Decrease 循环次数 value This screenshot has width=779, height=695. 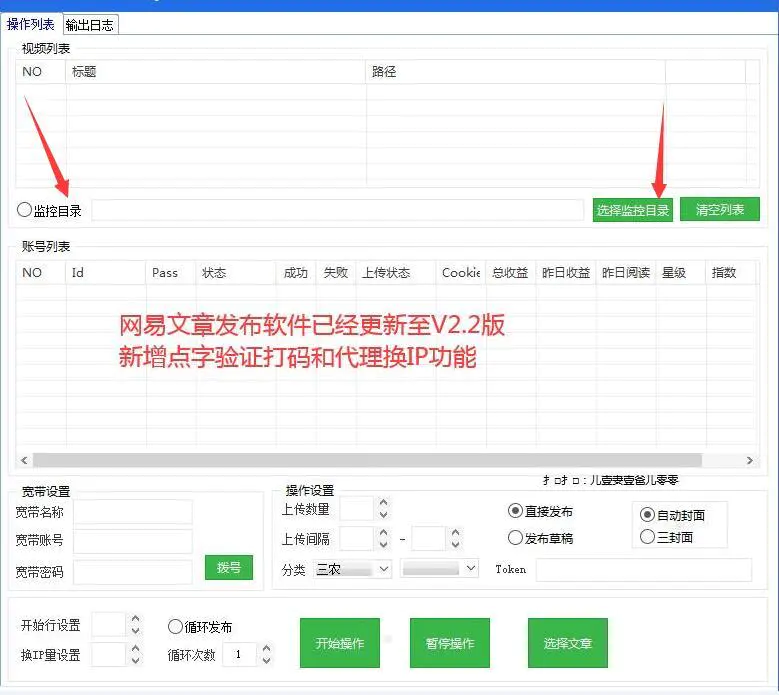(x=267, y=661)
